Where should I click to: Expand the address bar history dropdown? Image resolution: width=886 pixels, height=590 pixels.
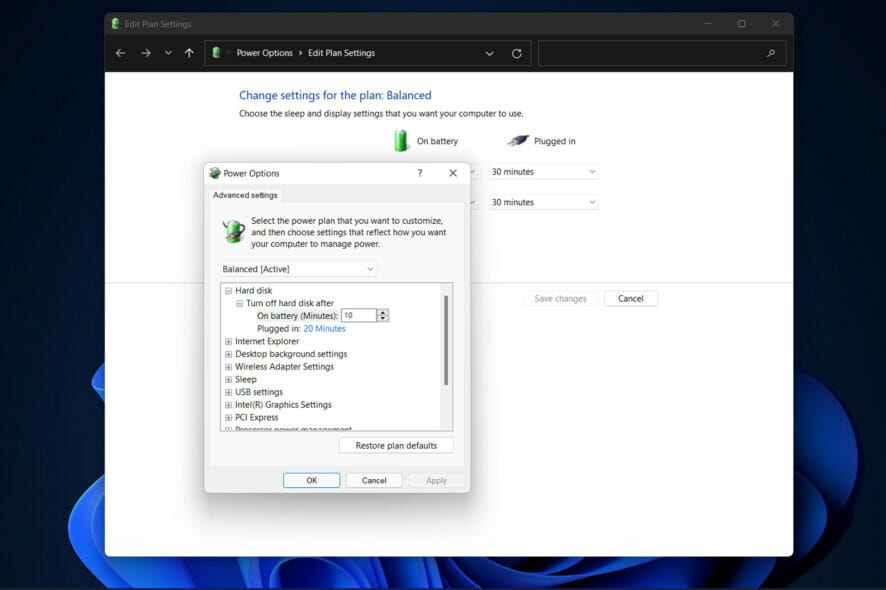[x=489, y=54]
